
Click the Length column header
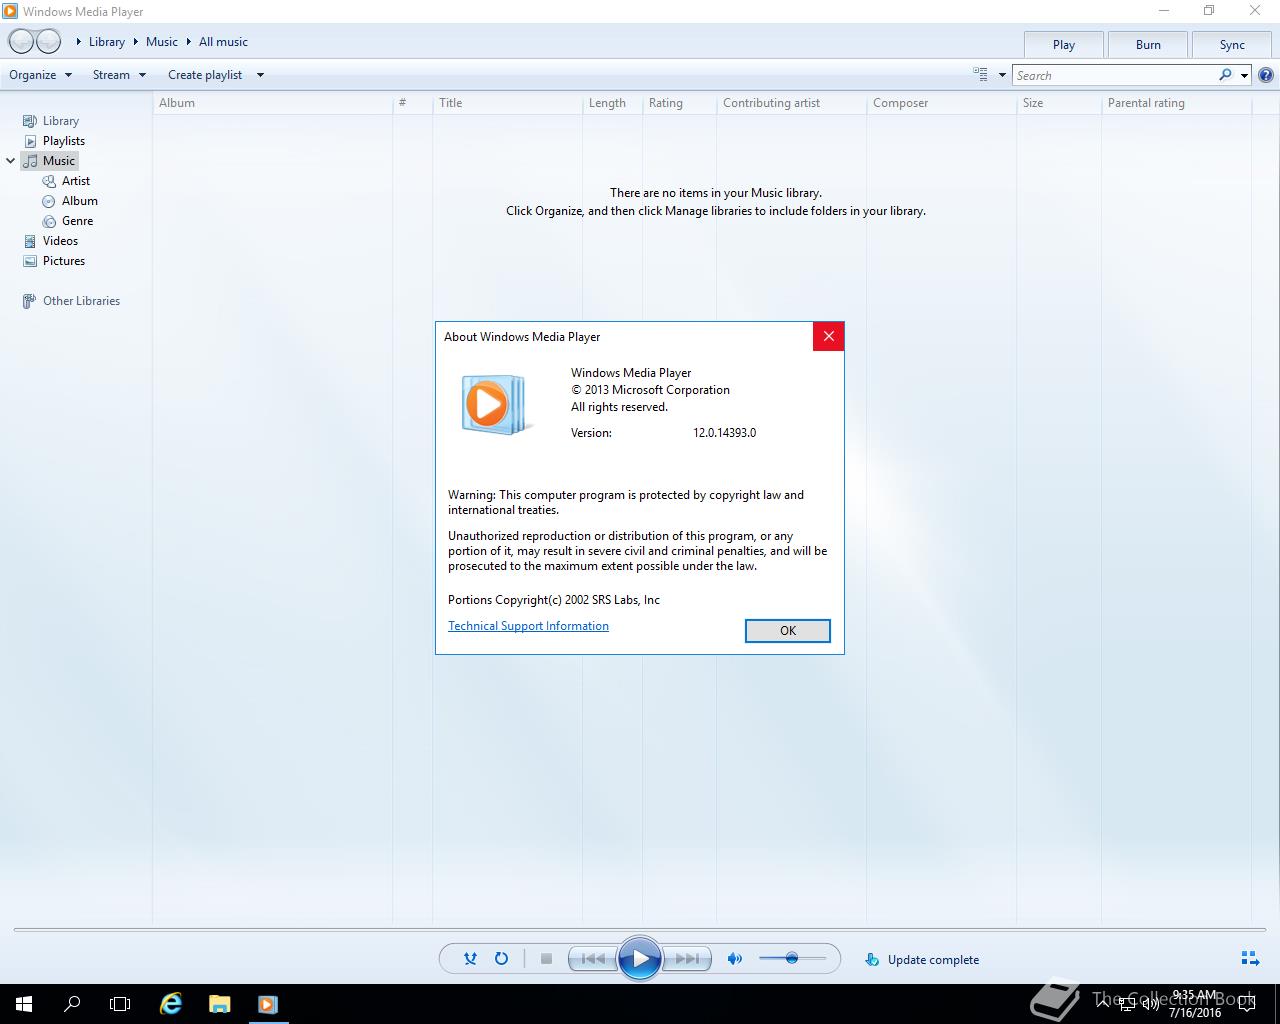[612, 103]
